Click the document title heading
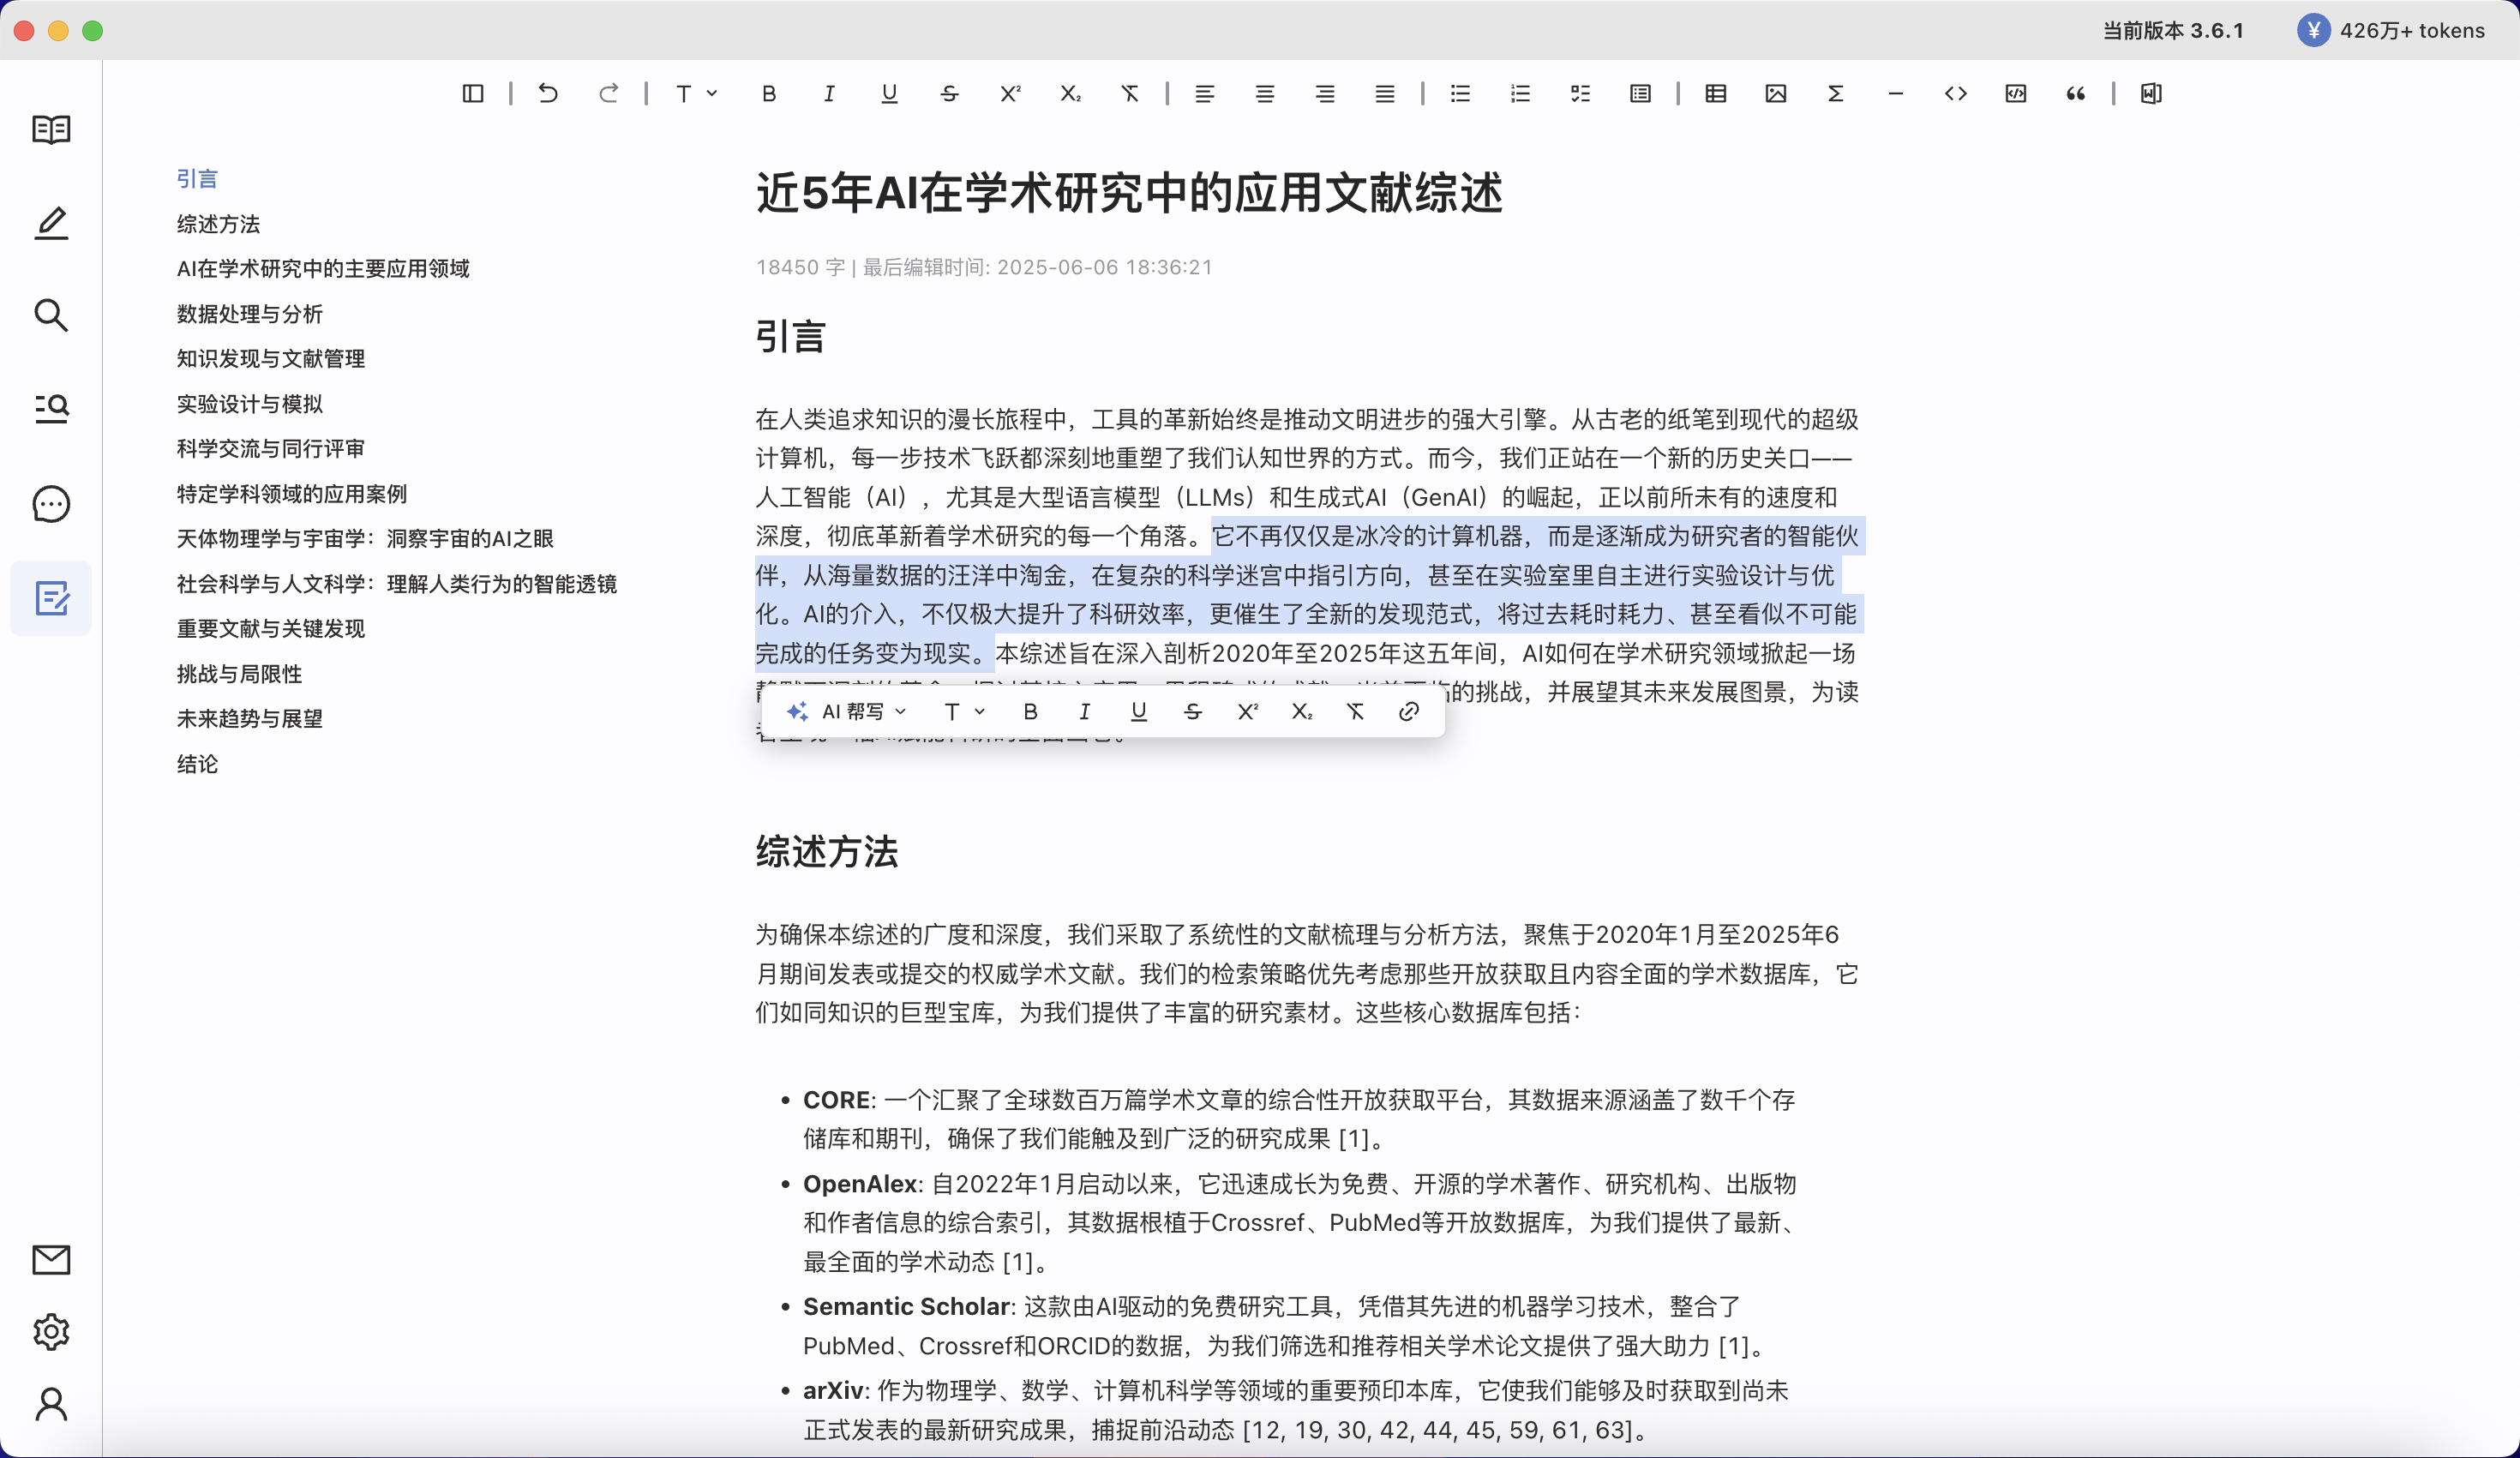The width and height of the screenshot is (2520, 1458). click(x=1129, y=192)
